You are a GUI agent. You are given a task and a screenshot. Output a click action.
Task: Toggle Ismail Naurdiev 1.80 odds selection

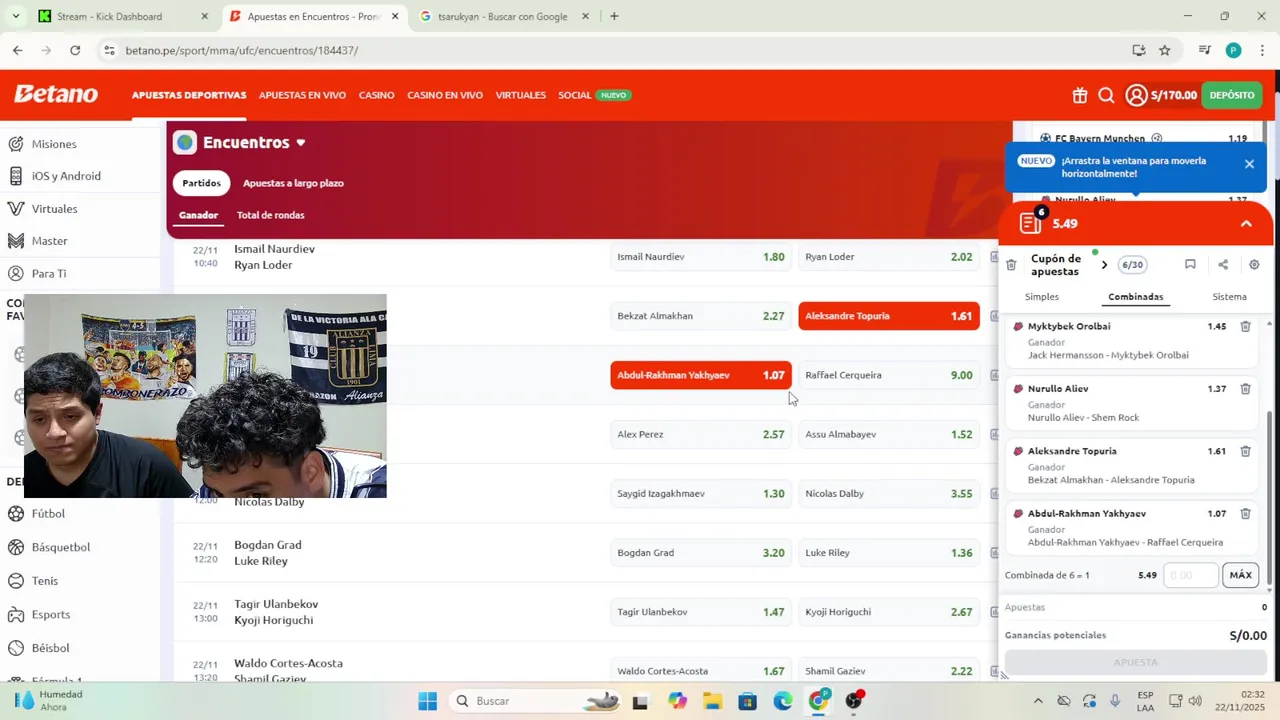point(701,257)
